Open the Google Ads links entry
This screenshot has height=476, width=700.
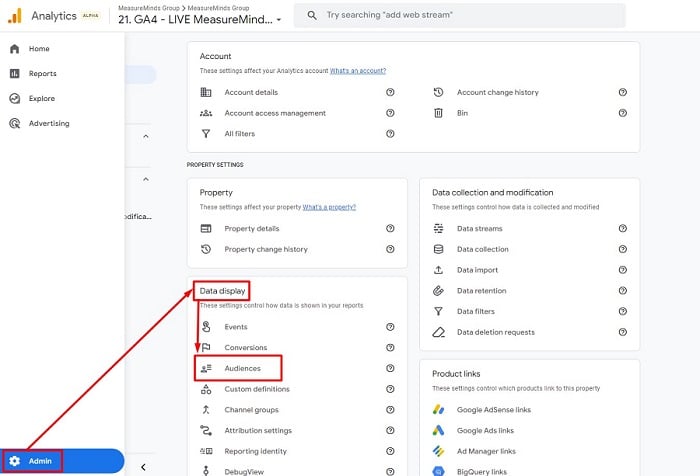[485, 430]
